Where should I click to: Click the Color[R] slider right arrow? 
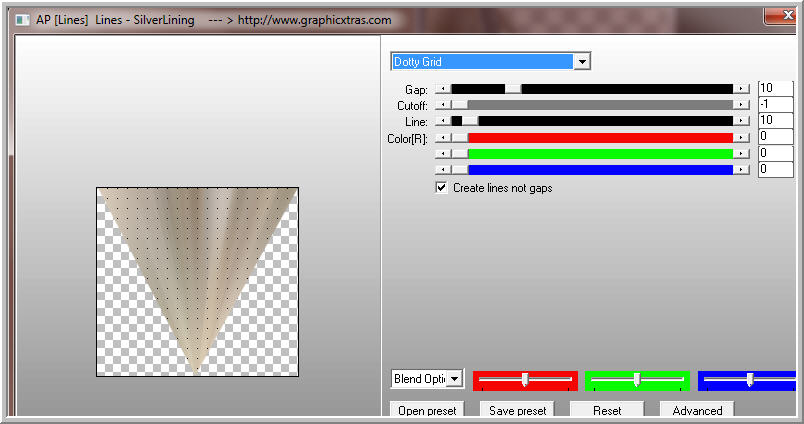tap(741, 138)
